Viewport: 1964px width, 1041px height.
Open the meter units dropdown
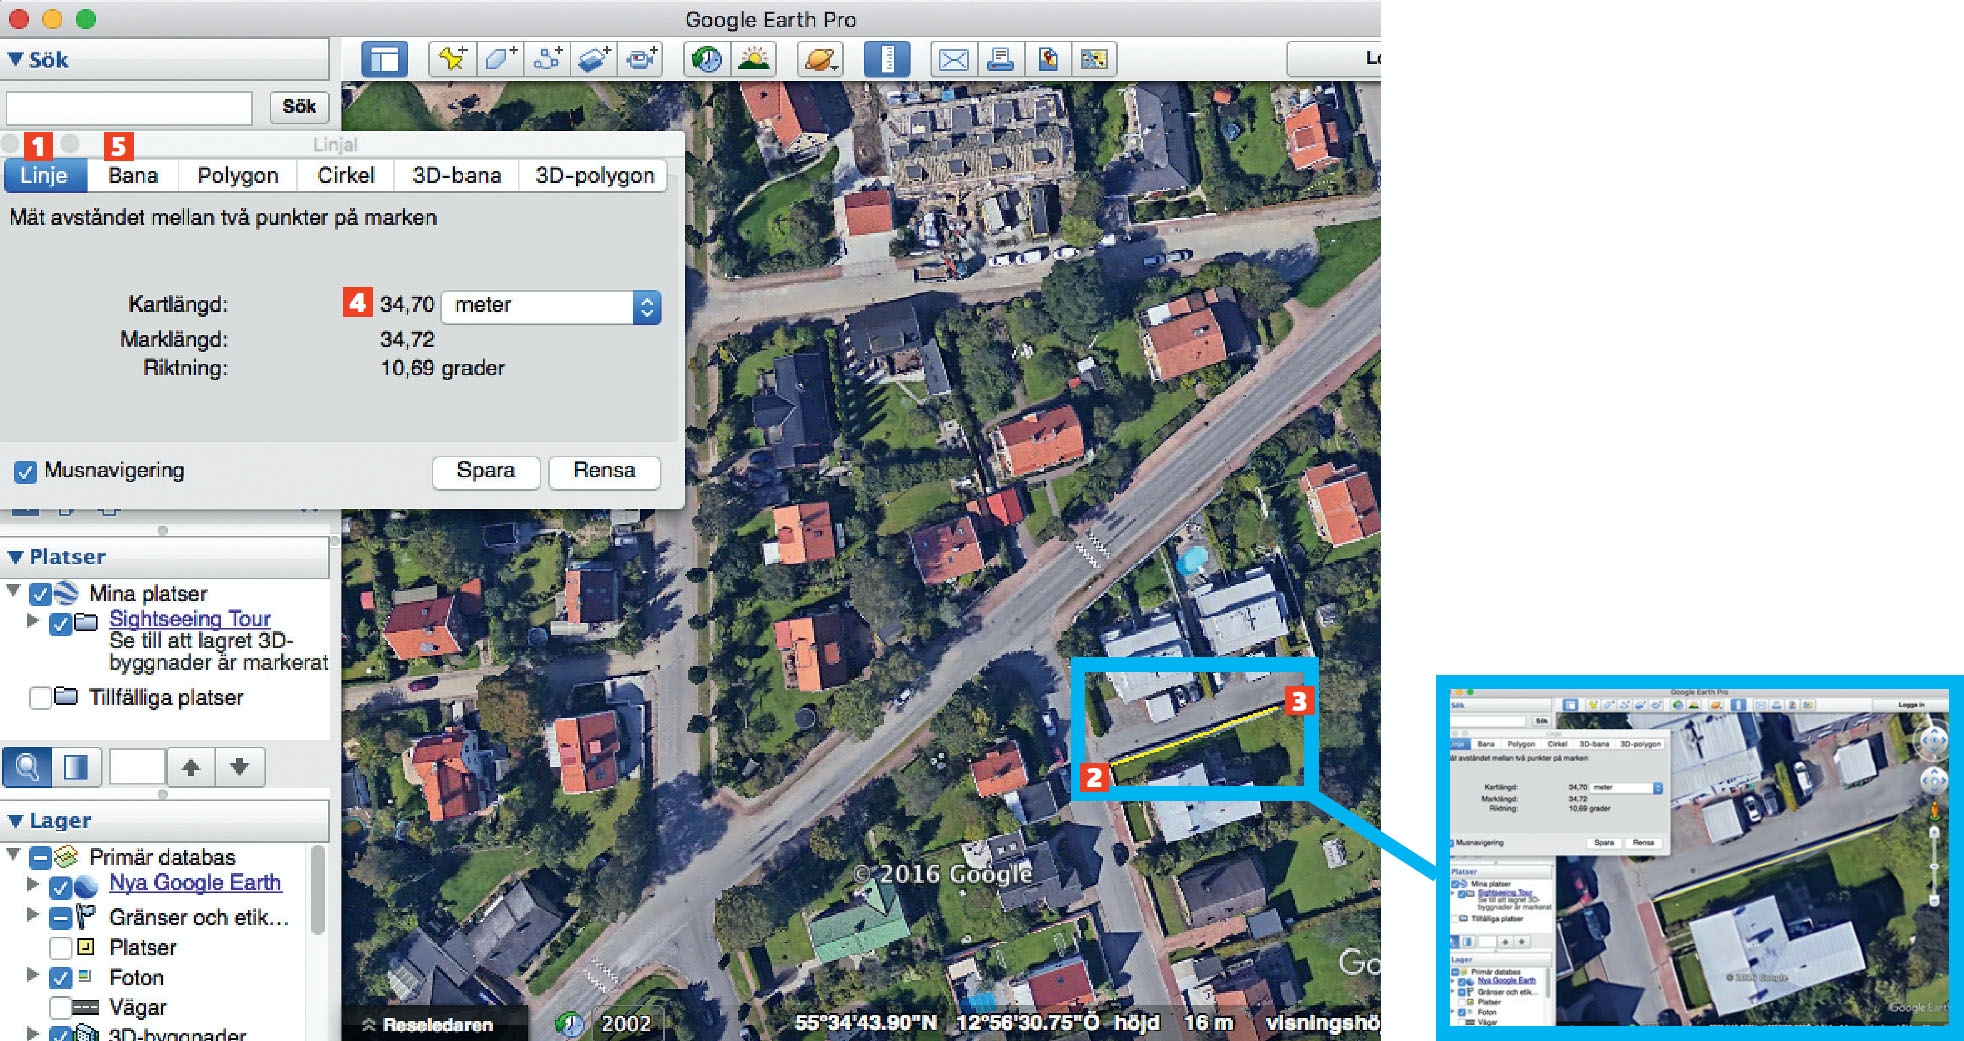(551, 306)
